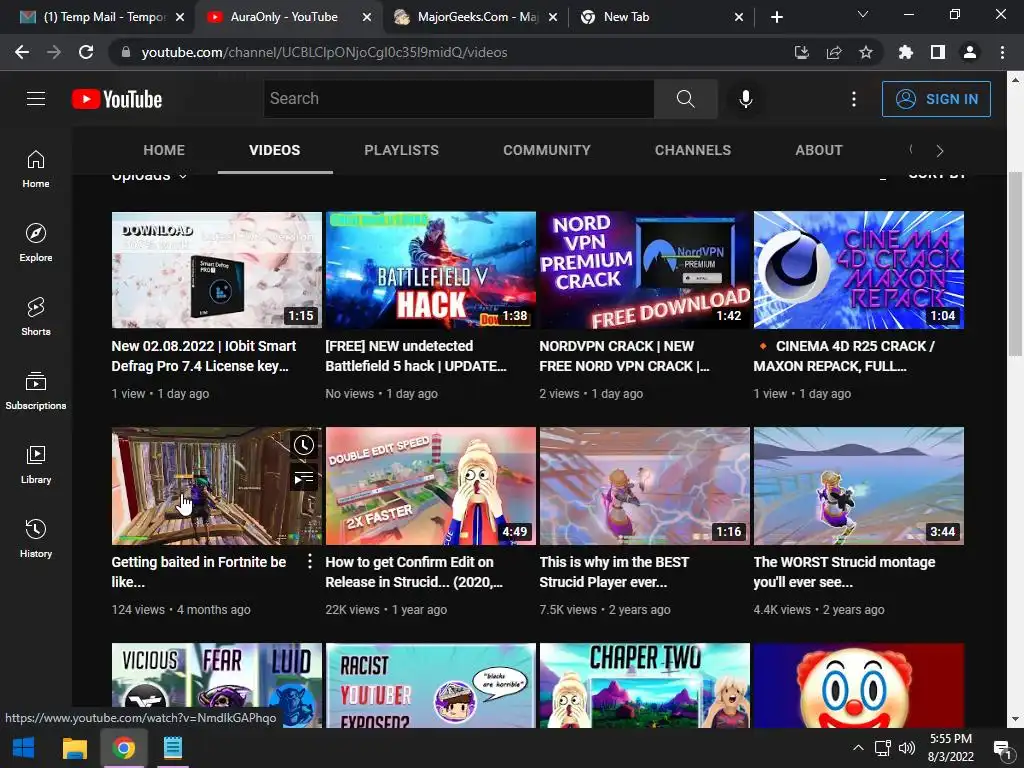Open BEST Strucid Player video title
This screenshot has width=1024, height=768.
tap(614, 572)
